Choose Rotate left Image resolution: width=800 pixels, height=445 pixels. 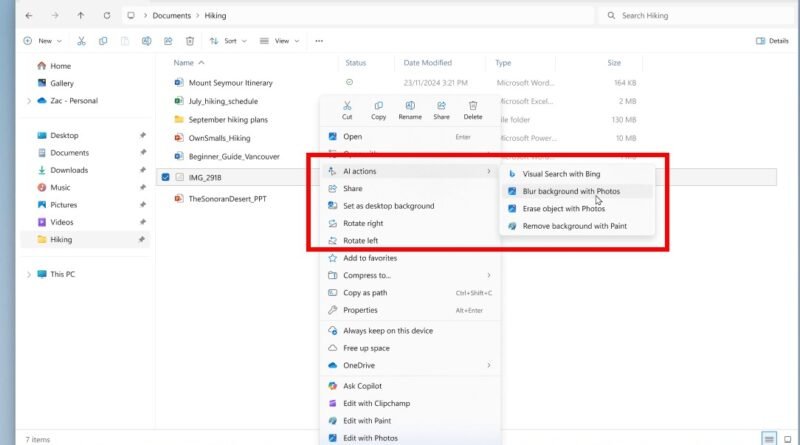pos(410,240)
